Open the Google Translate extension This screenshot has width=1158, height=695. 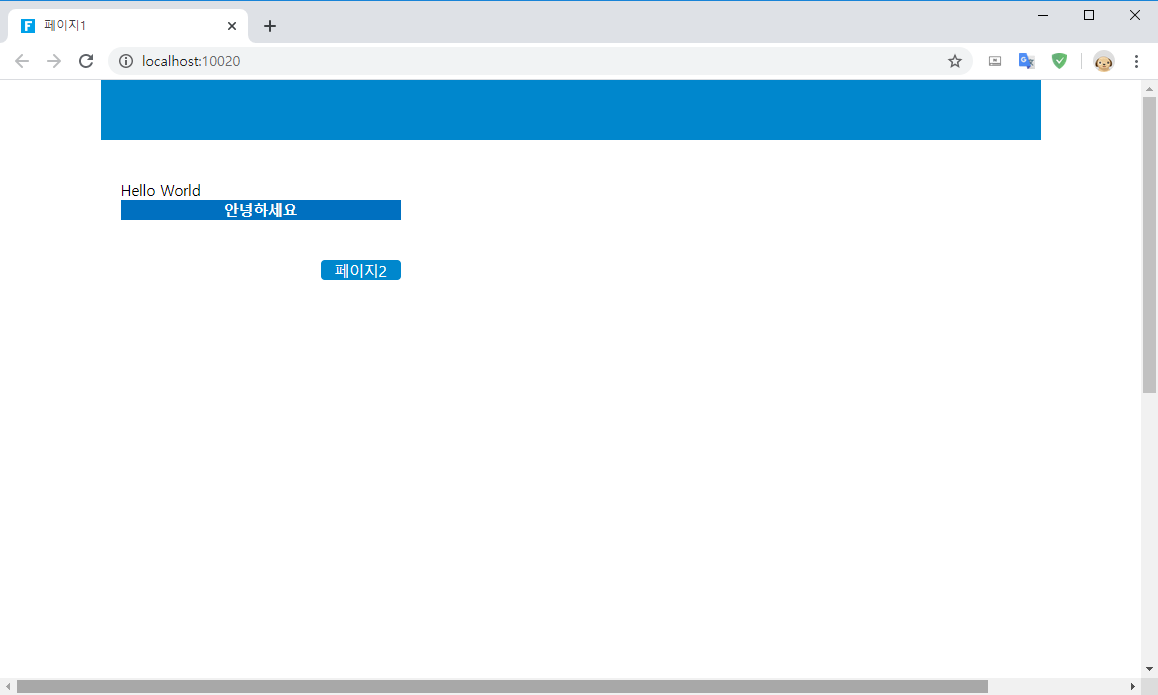point(1026,61)
